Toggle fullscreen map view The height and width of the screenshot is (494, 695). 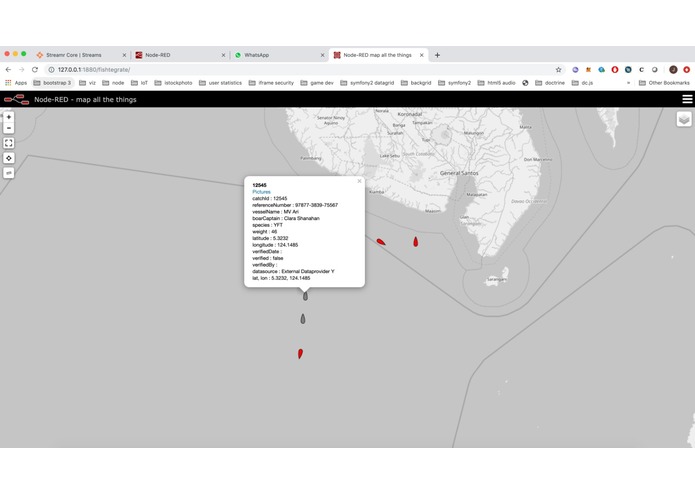coord(8,143)
